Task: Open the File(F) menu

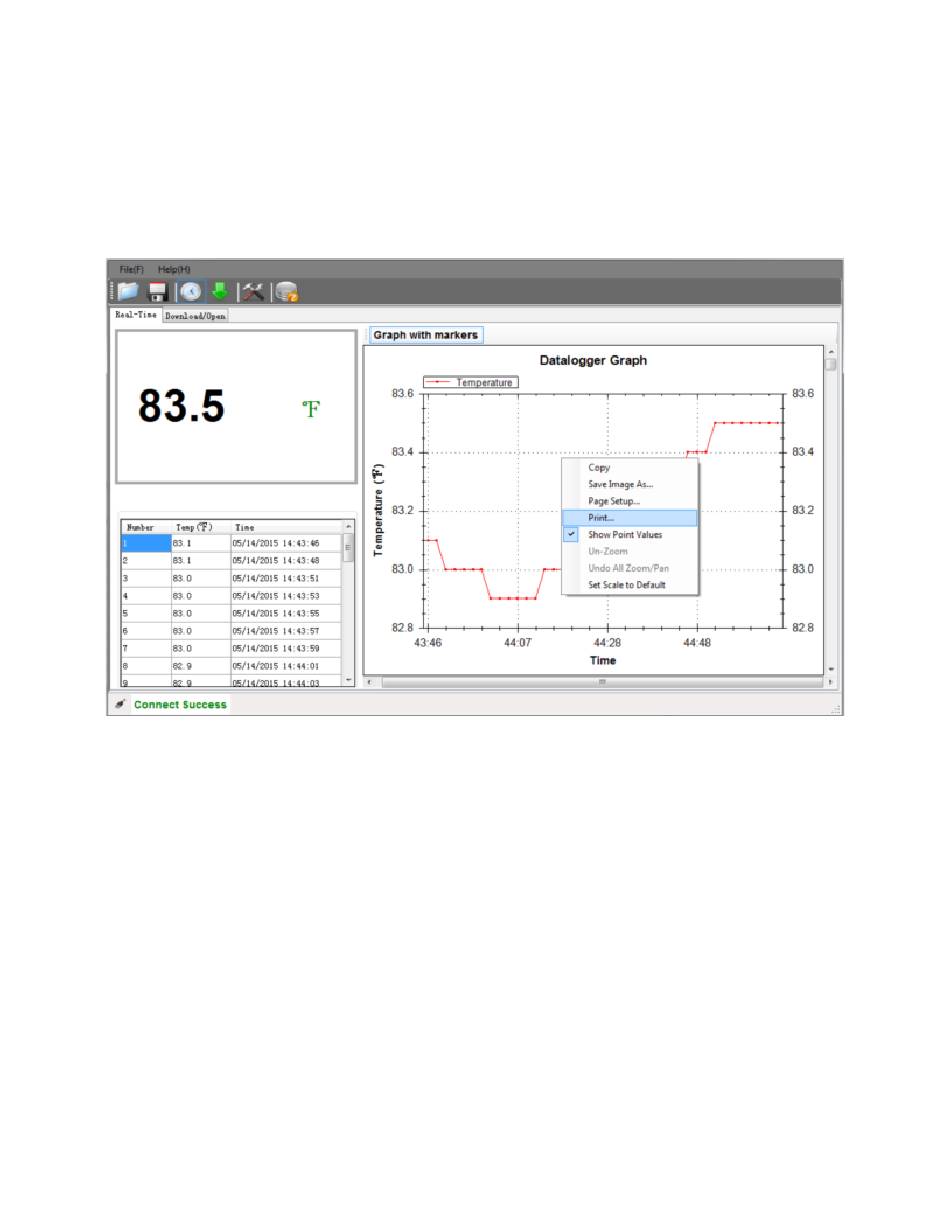Action: point(132,269)
